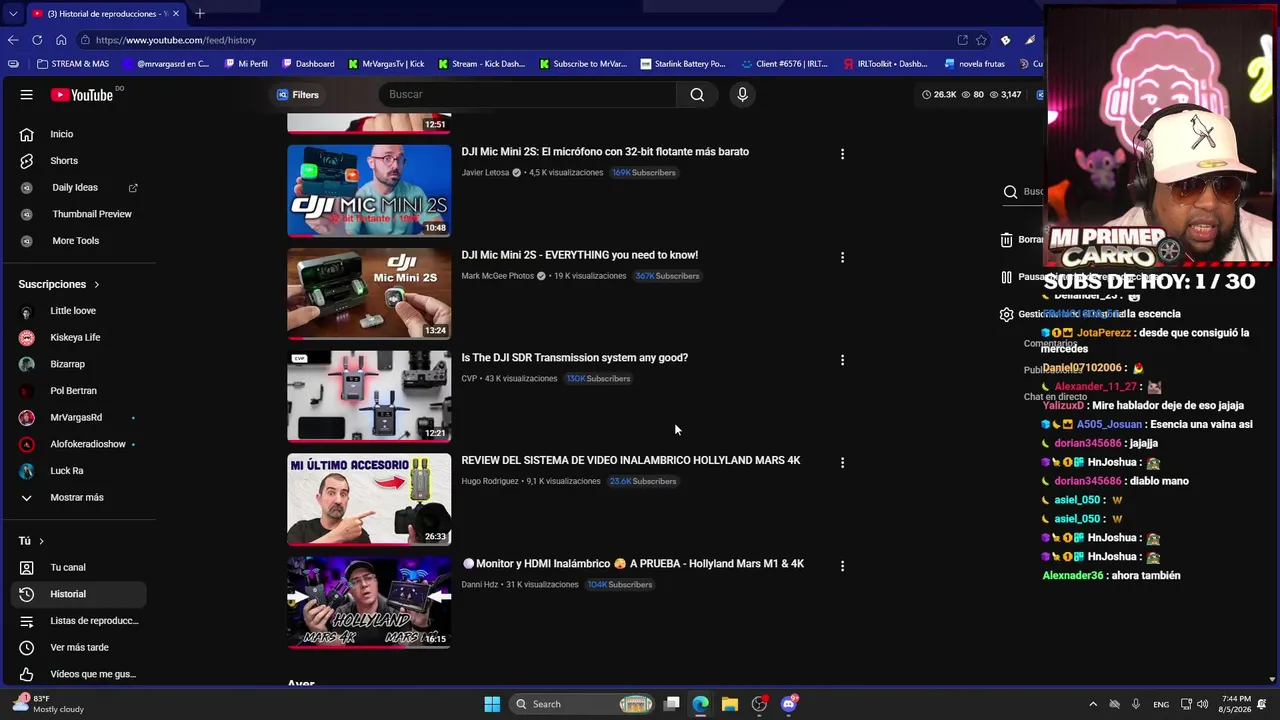Open File Explorer from the taskbar

(x=730, y=704)
